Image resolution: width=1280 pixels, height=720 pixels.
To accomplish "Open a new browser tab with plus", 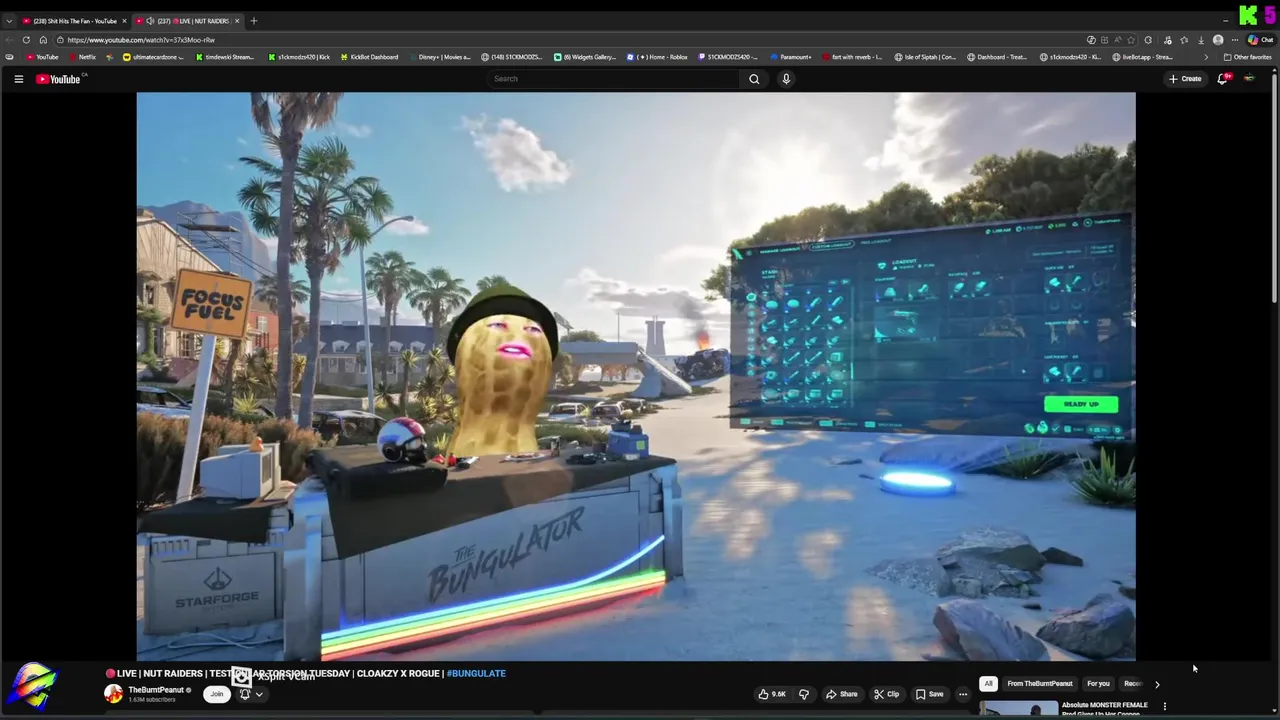I will click(253, 21).
